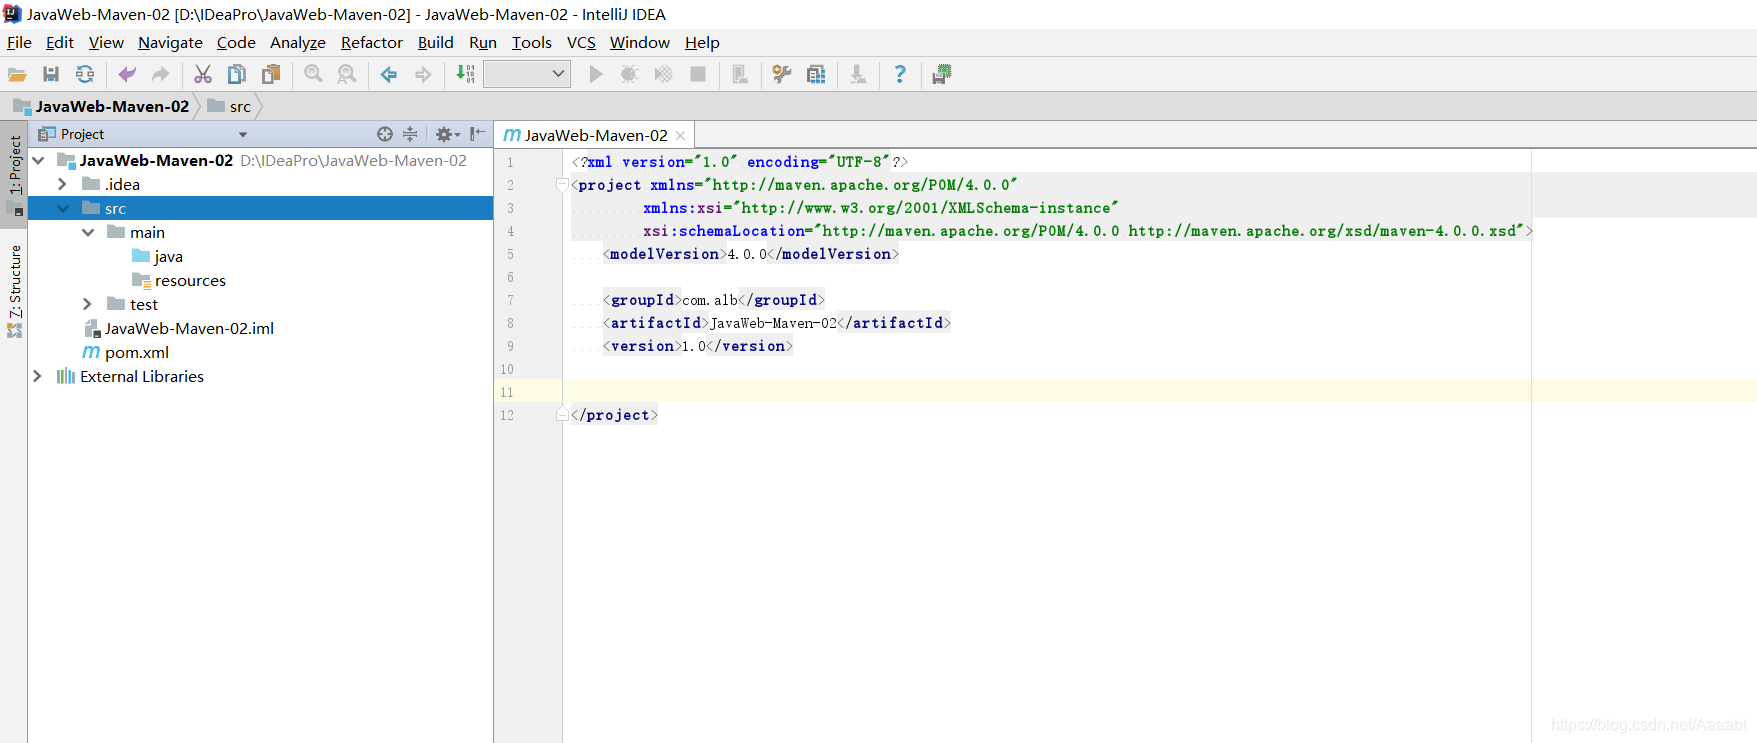This screenshot has height=743, width=1757.
Task: Open the Analyze menu
Action: pos(298,42)
